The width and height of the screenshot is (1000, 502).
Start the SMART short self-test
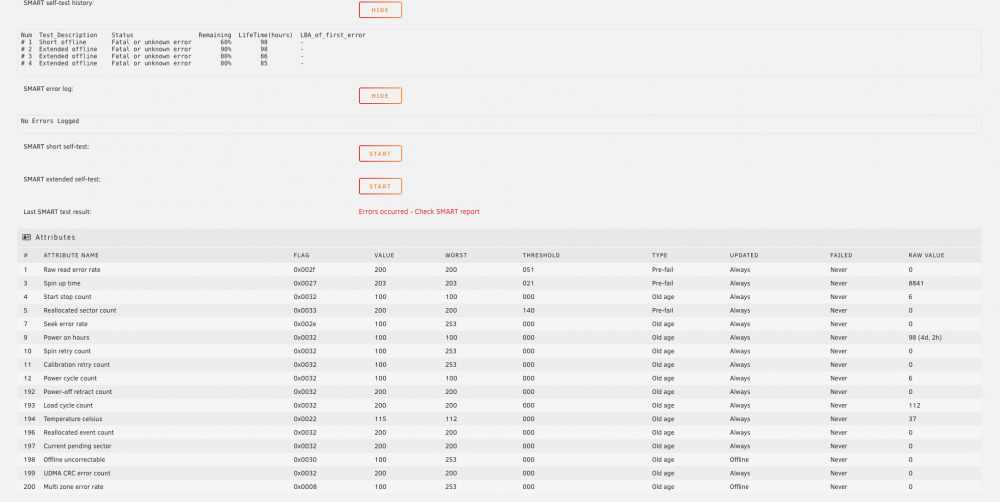tap(380, 154)
